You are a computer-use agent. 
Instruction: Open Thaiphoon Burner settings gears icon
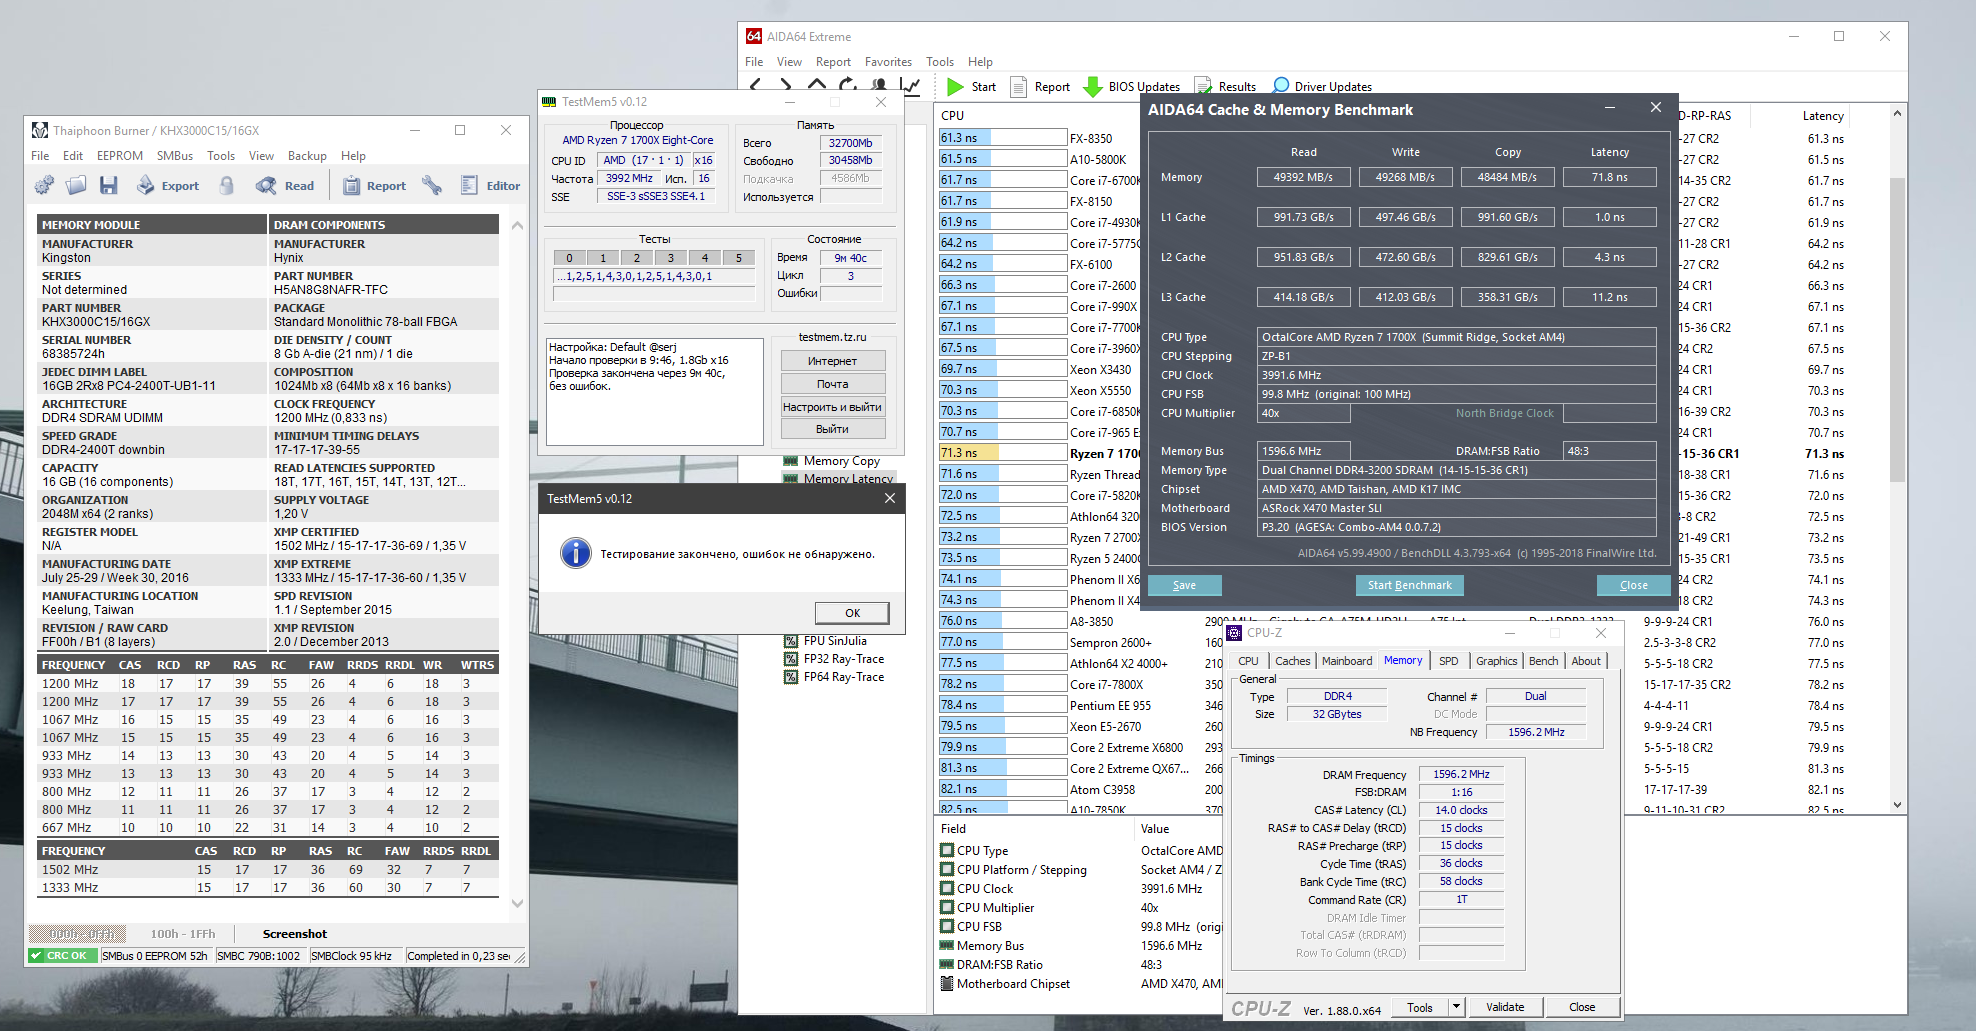44,185
